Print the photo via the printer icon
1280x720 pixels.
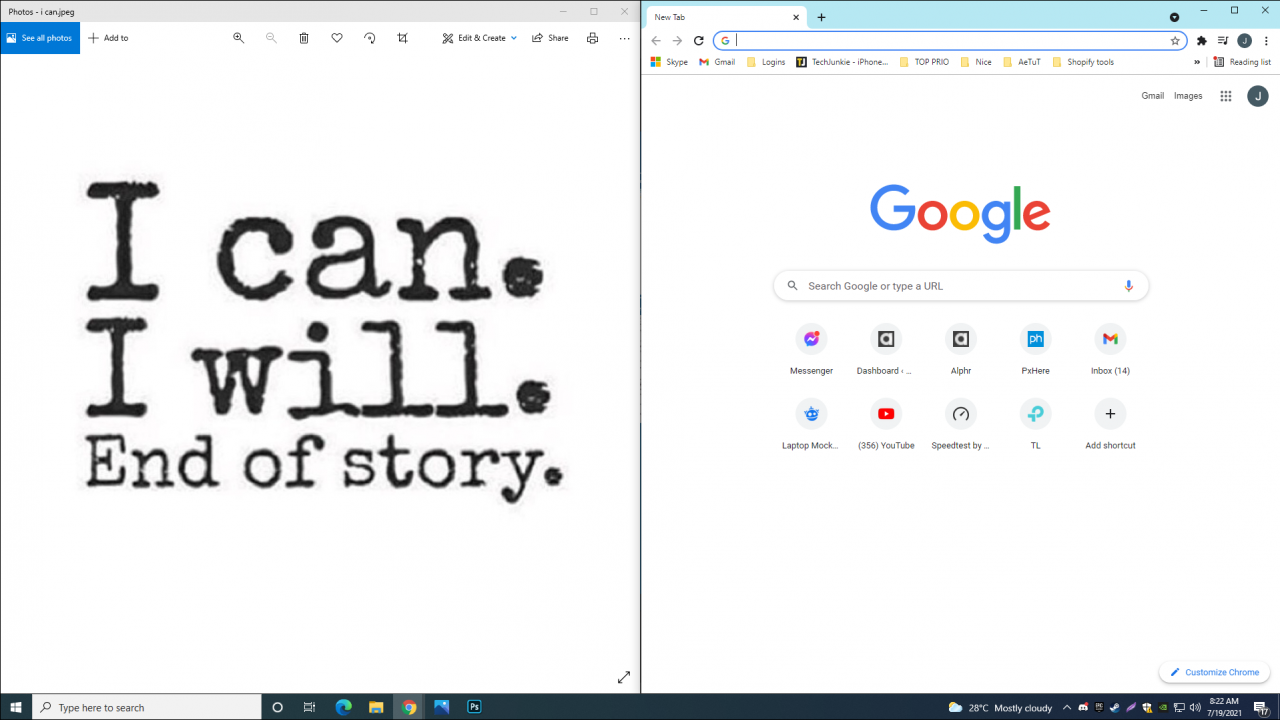tap(592, 38)
